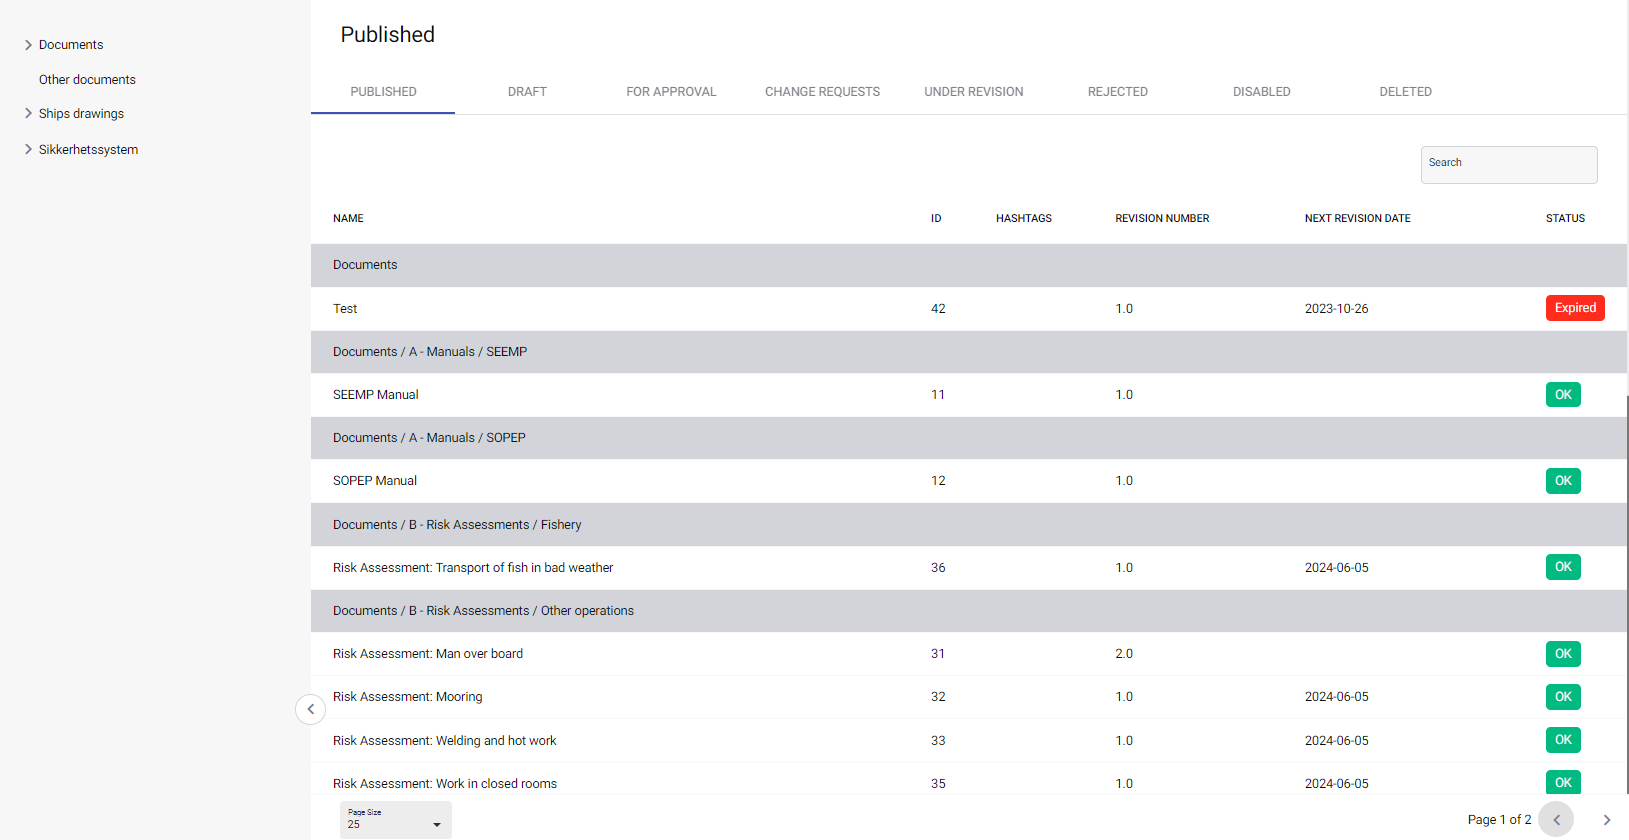Select Sikkerhetssystem in sidebar
1629x840 pixels.
pyautogui.click(x=88, y=150)
